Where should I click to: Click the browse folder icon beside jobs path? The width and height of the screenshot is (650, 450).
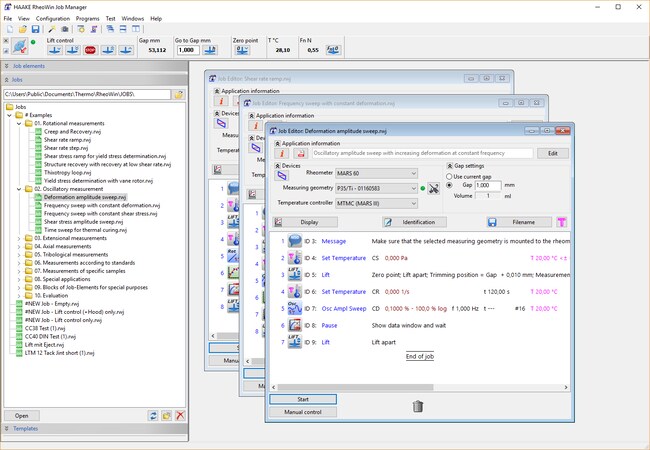tap(178, 94)
